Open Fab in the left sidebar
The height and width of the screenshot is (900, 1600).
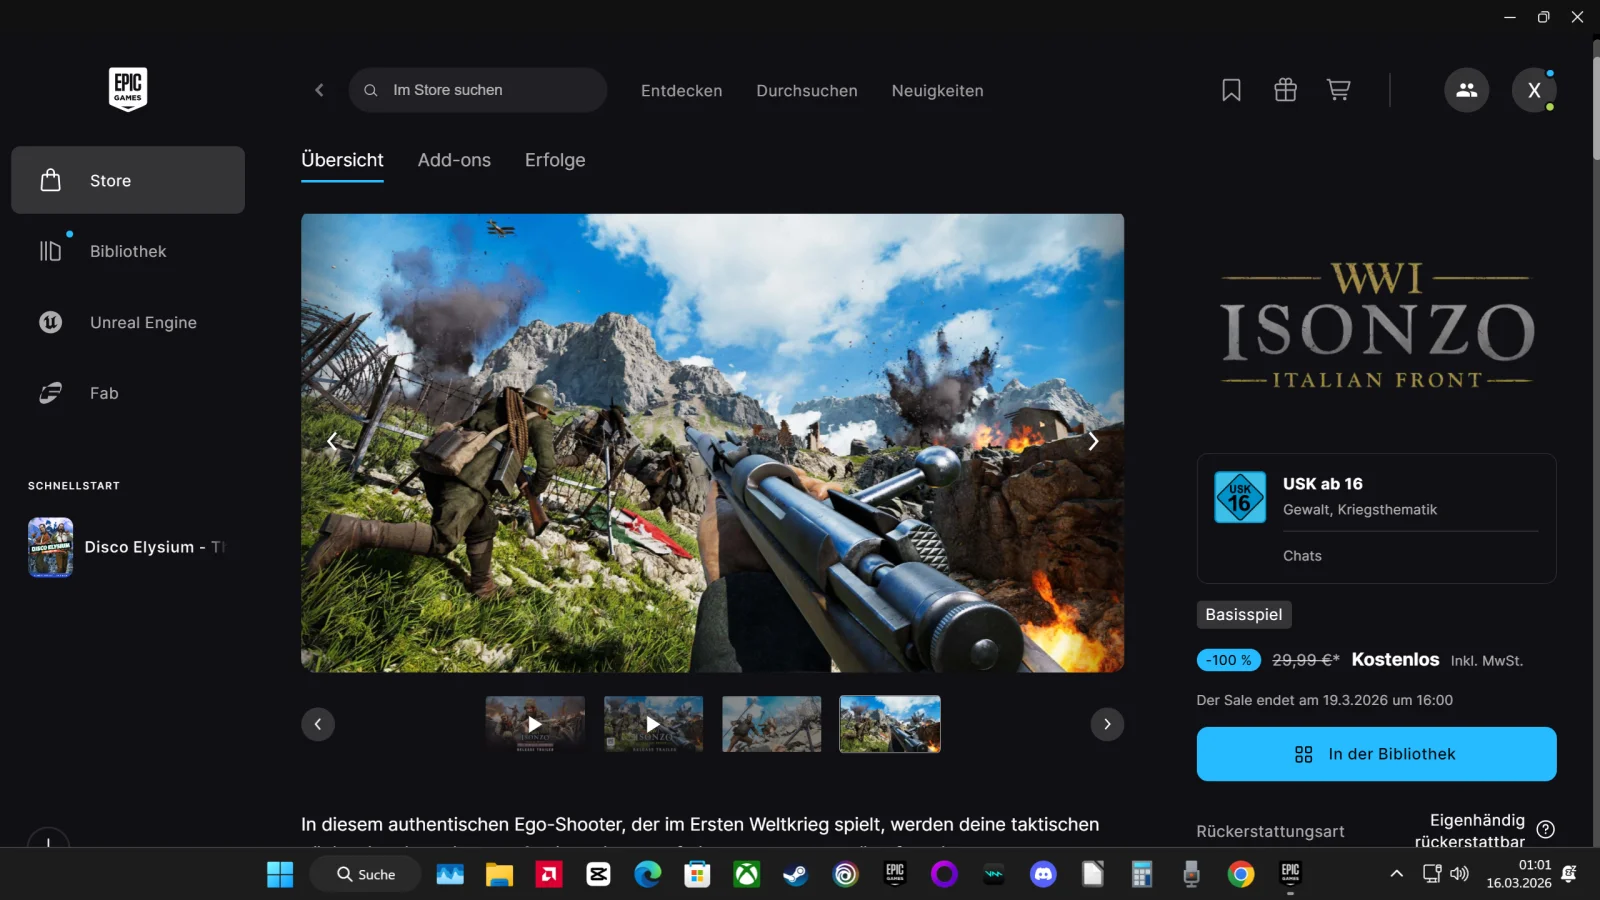128,393
